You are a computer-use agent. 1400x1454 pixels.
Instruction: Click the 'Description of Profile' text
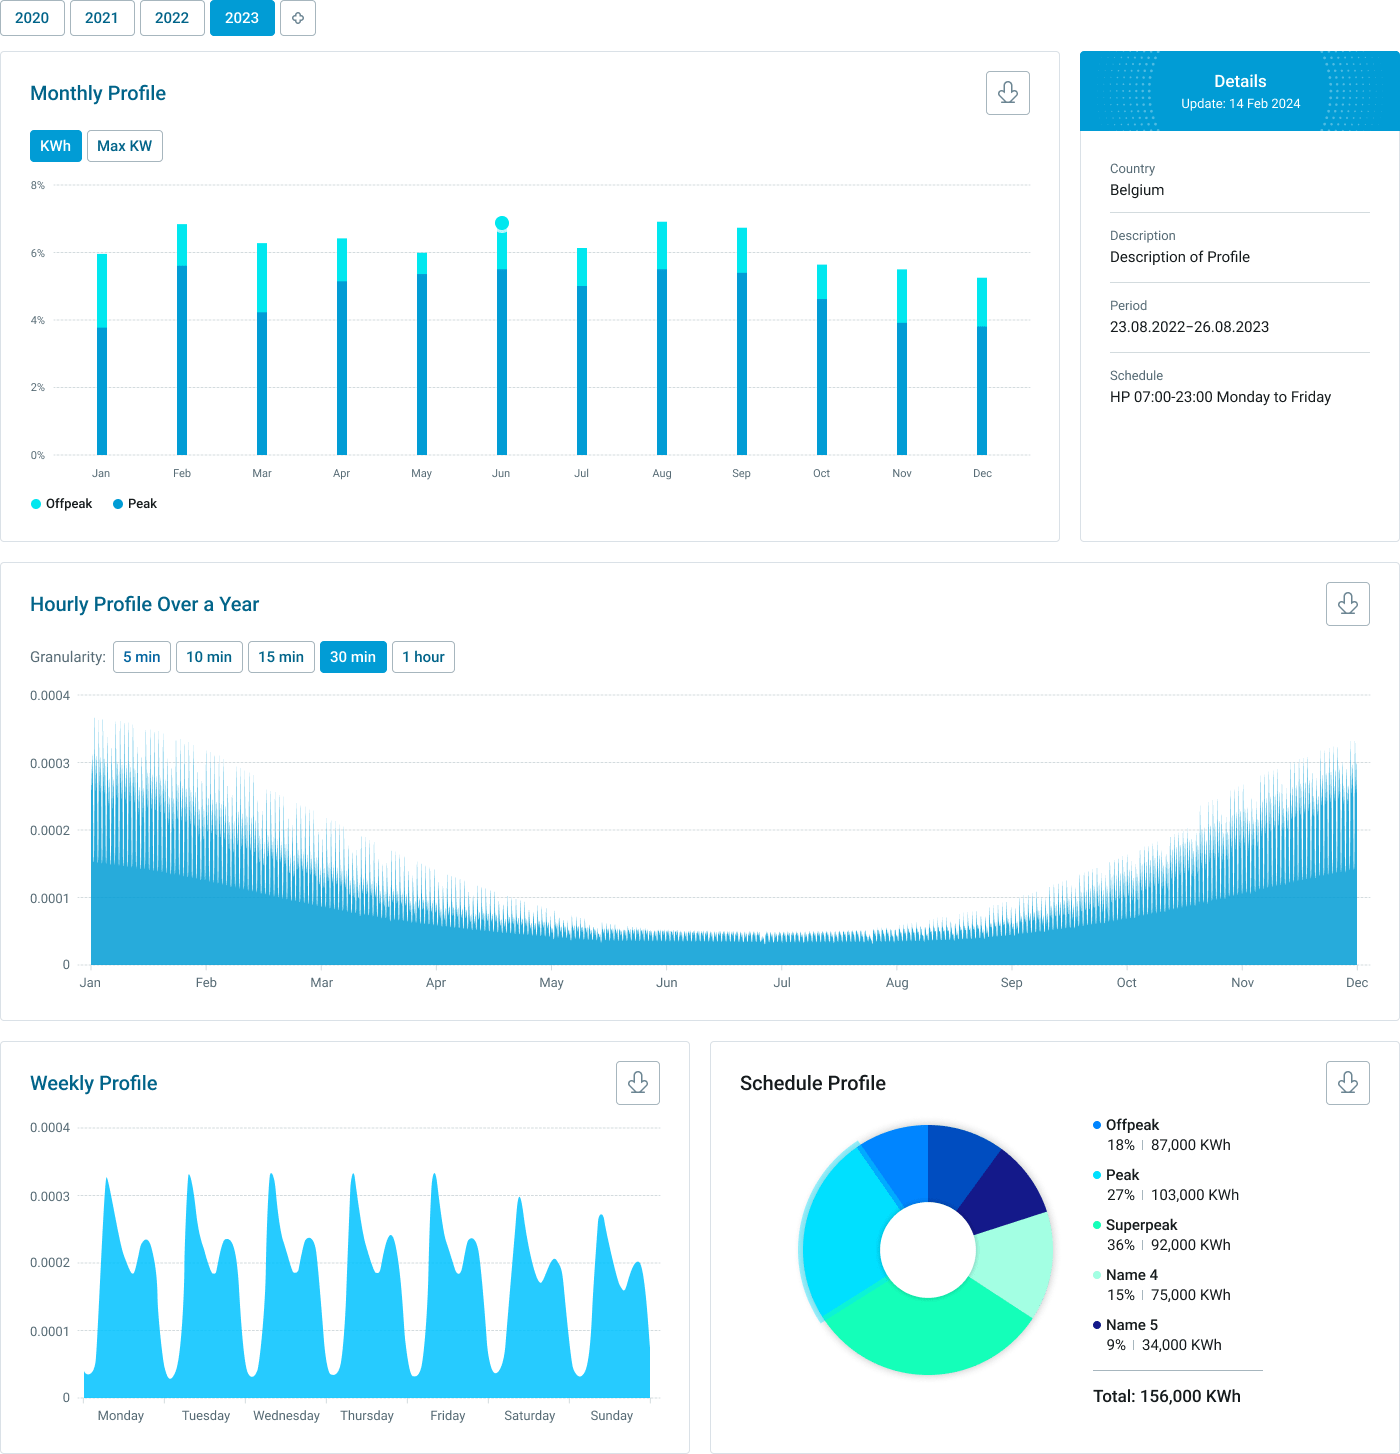coord(1180,257)
